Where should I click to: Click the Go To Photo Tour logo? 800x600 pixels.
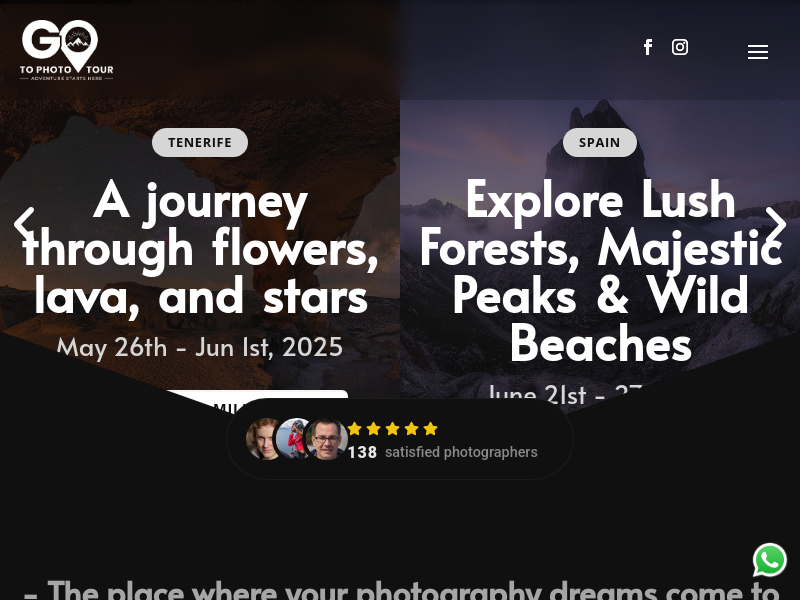[x=66, y=50]
